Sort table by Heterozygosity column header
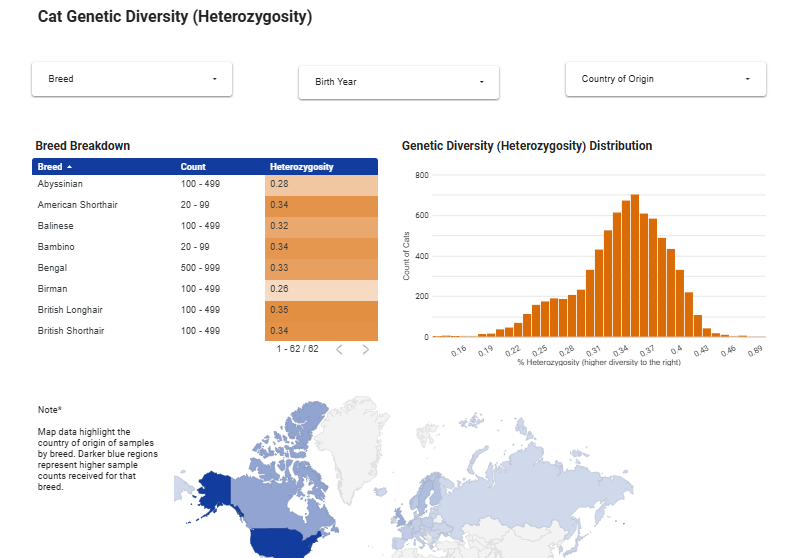The width and height of the screenshot is (798, 558). tap(302, 167)
